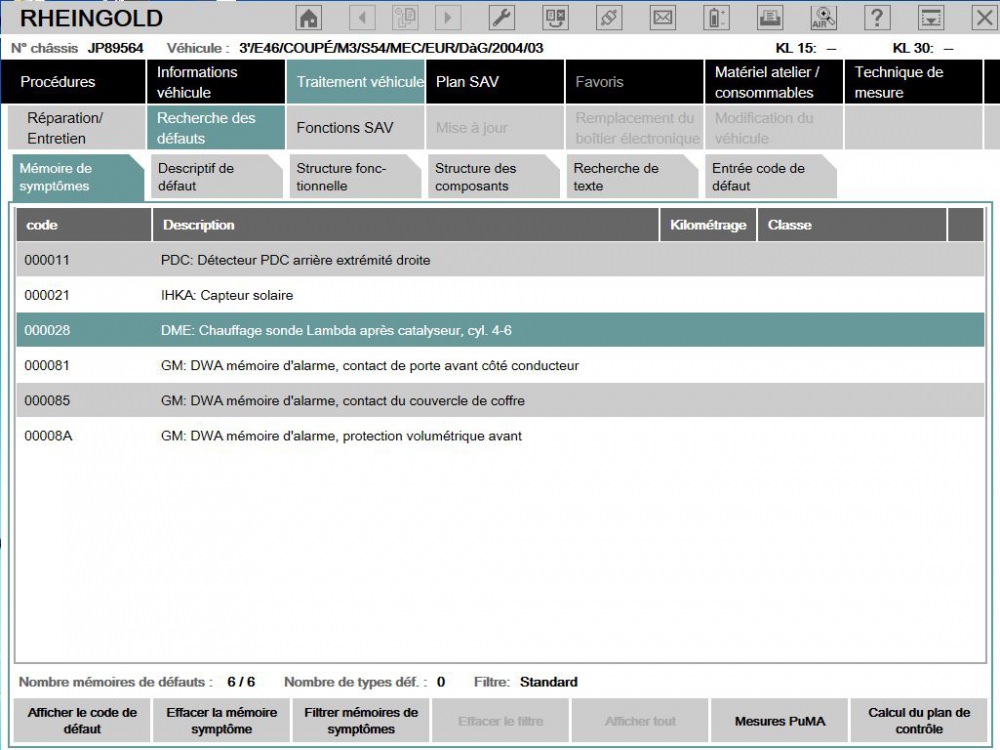Select fault row 000011 PDC arrière
1000x750 pixels.
tap(501, 260)
